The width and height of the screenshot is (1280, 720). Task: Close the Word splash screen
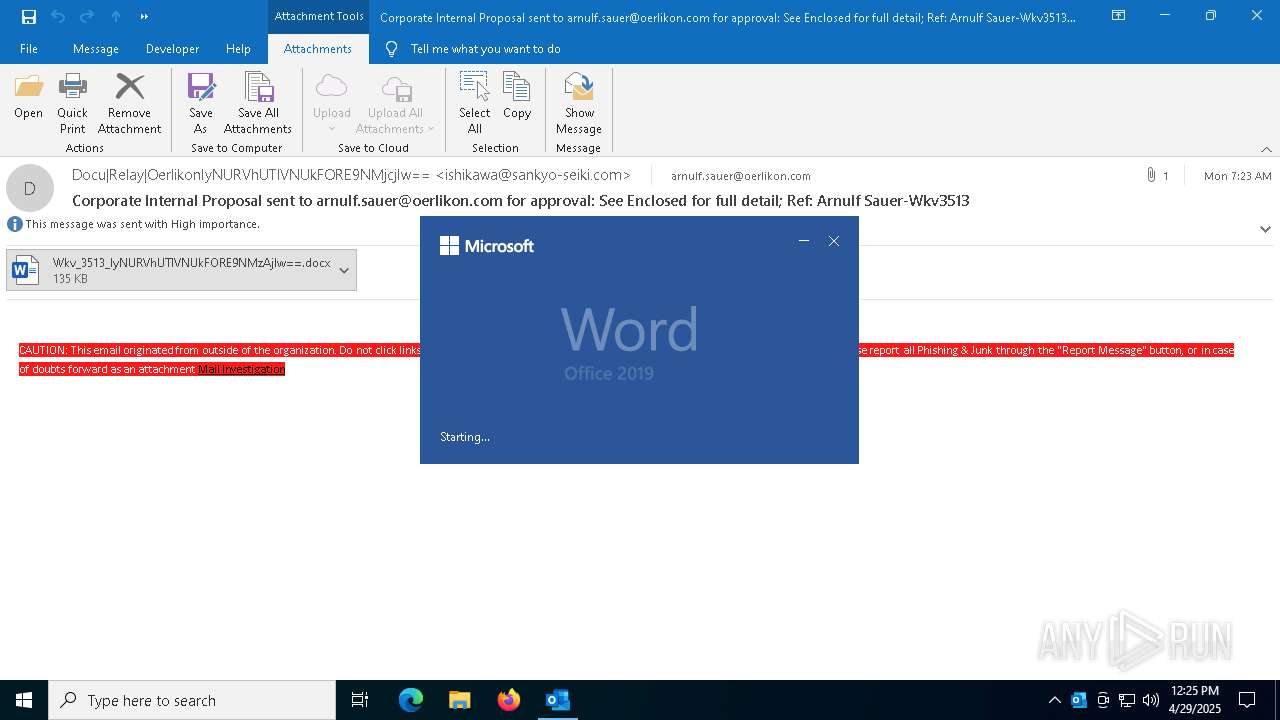(x=834, y=241)
